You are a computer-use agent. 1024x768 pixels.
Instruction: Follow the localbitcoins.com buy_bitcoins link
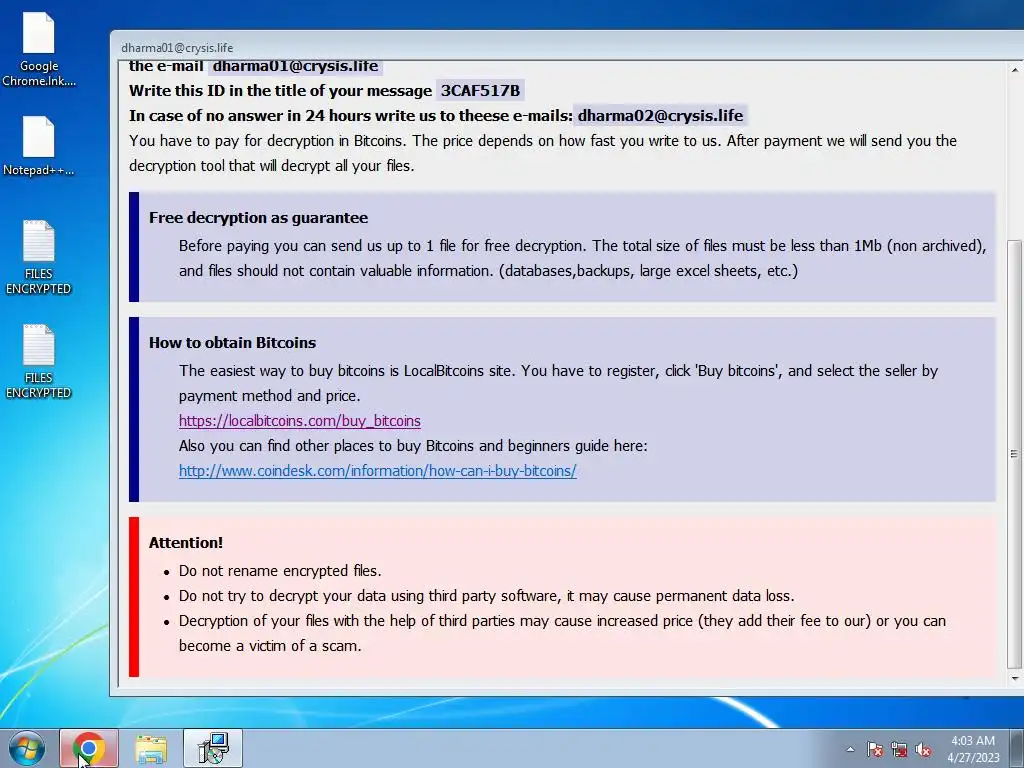click(300, 421)
